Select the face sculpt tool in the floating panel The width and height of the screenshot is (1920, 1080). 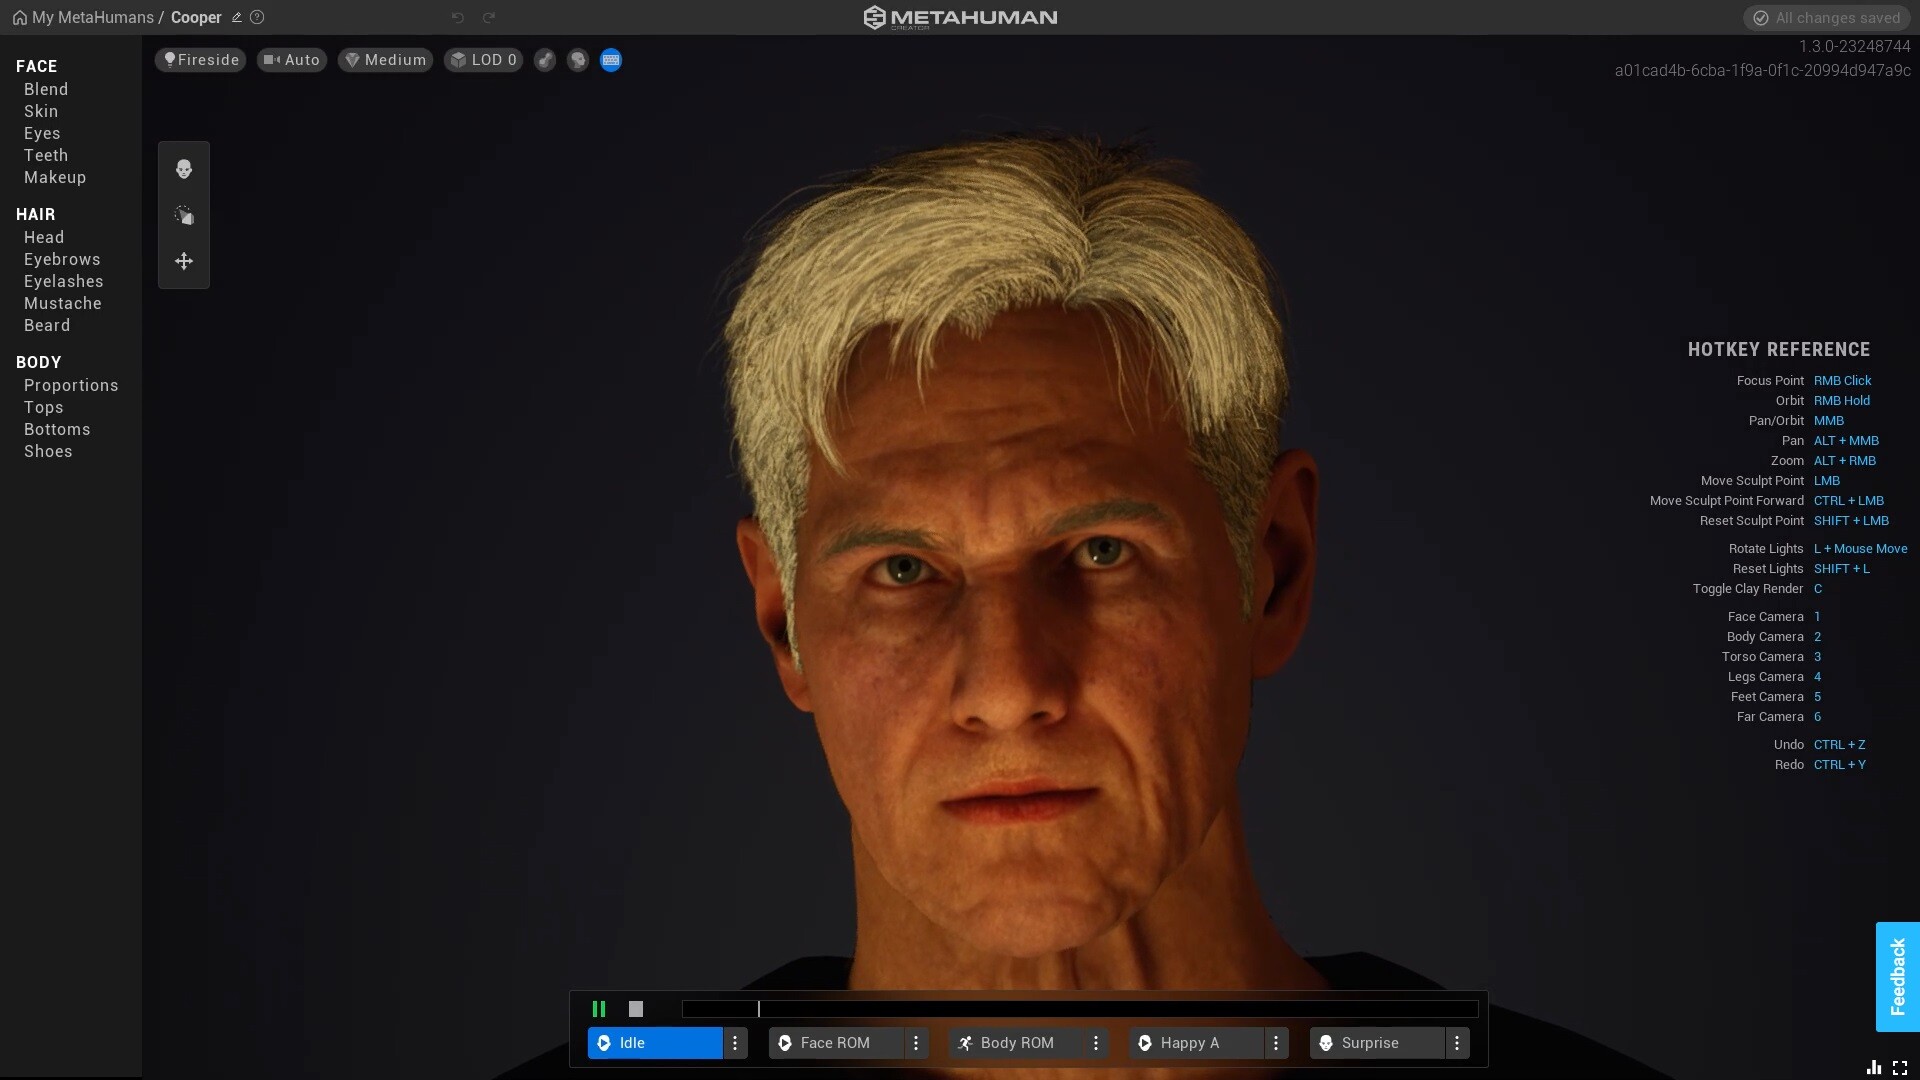coord(184,169)
